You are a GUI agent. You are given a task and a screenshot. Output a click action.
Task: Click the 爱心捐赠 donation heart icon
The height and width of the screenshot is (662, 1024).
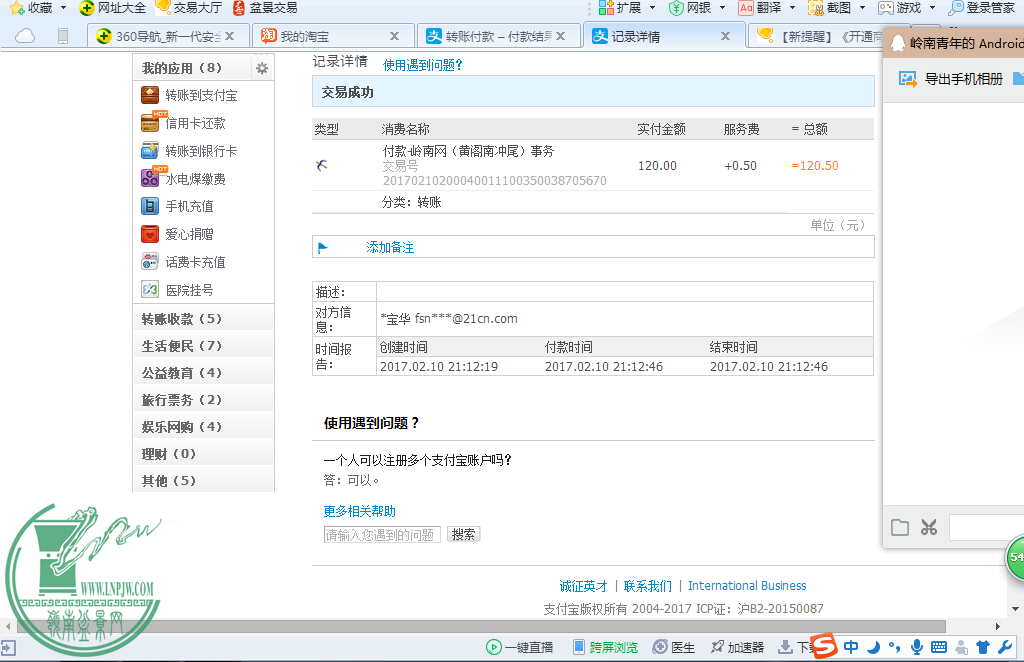coord(150,234)
